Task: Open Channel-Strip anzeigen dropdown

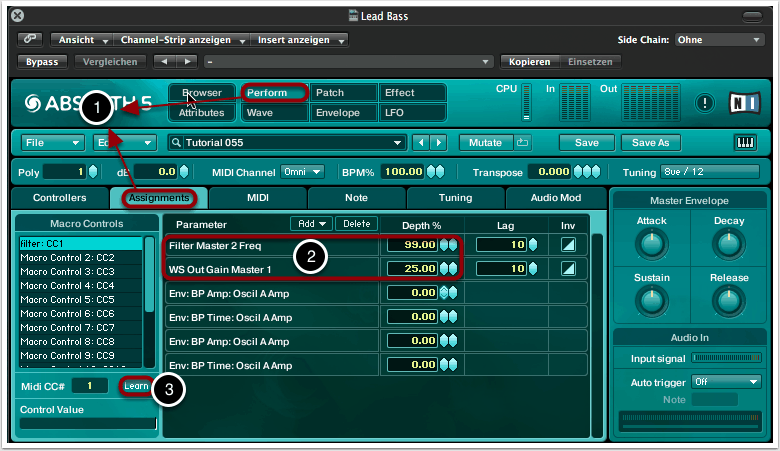Action: pyautogui.click(x=182, y=39)
